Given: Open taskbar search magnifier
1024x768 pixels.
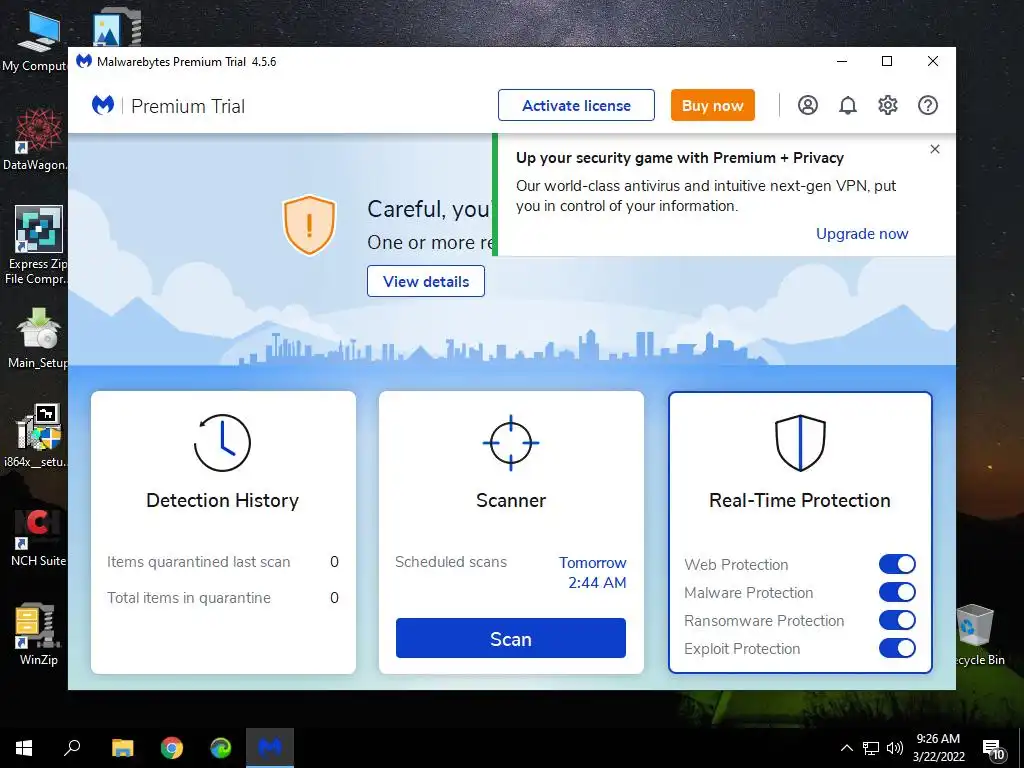Looking at the screenshot, I should coord(72,748).
